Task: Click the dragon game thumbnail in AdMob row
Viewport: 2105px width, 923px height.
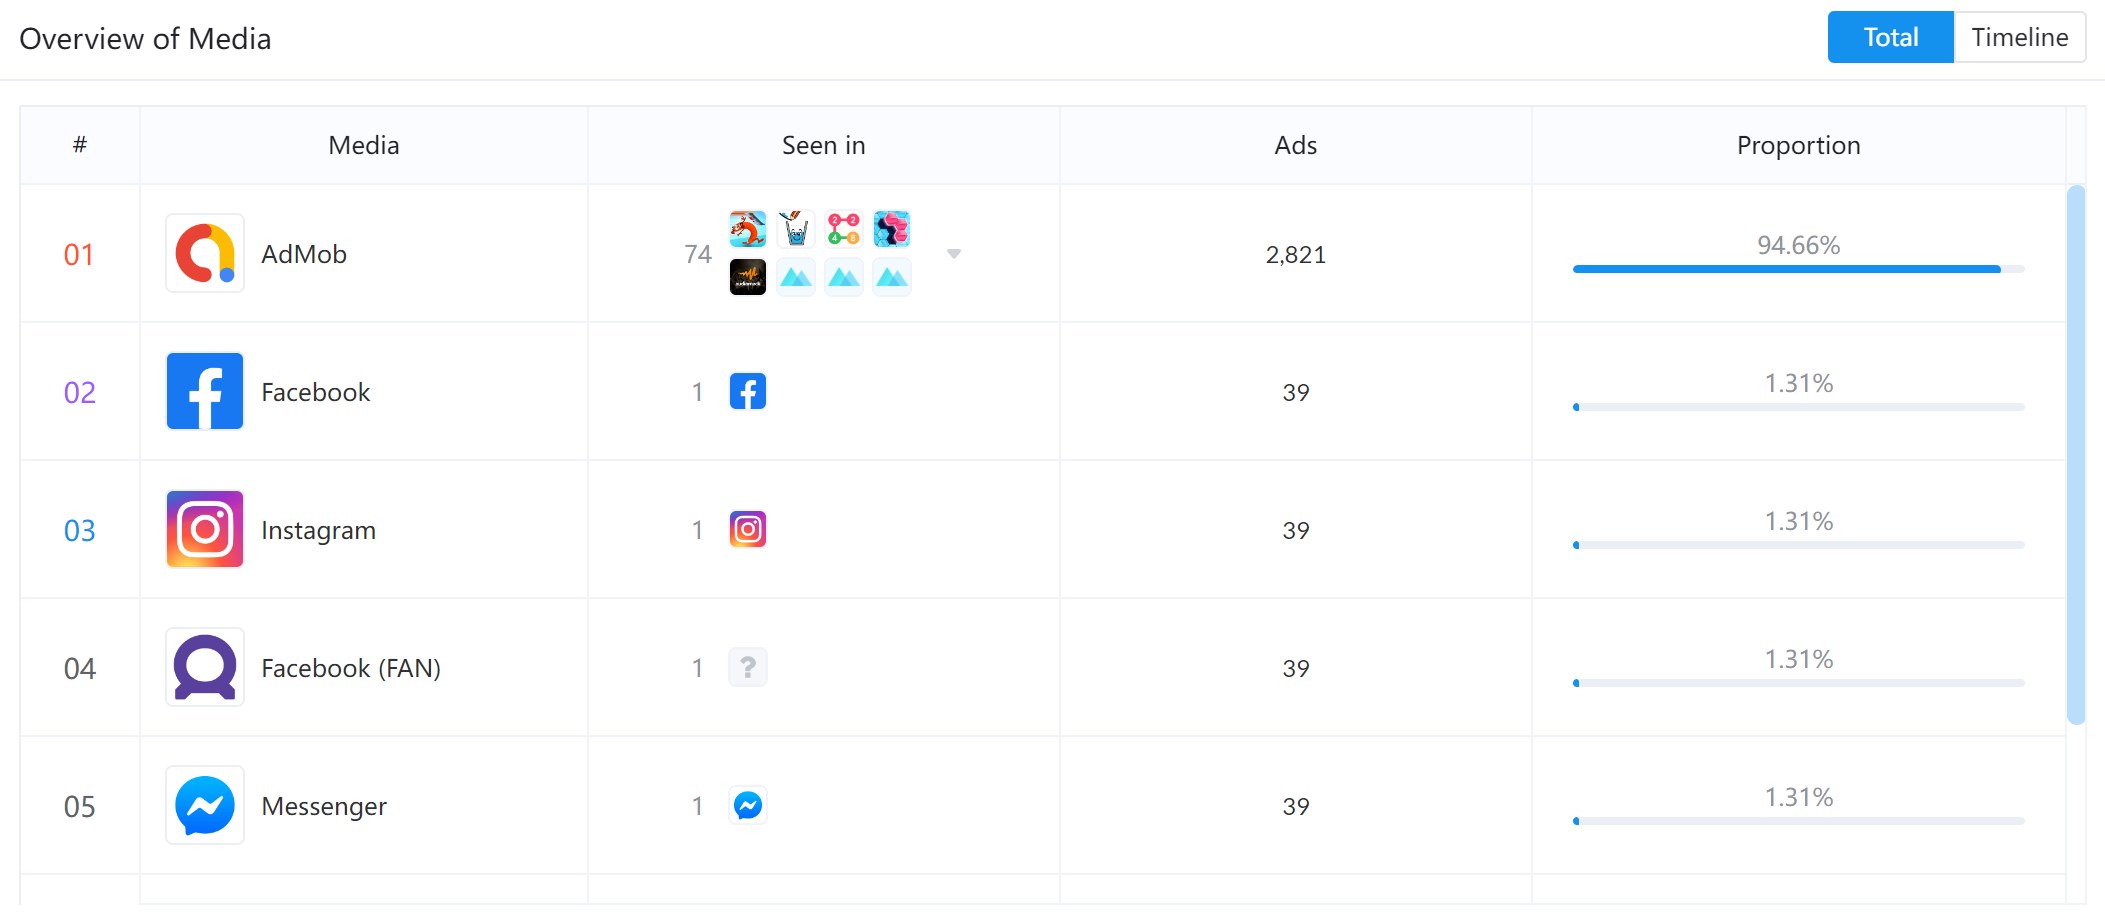Action: tap(748, 229)
